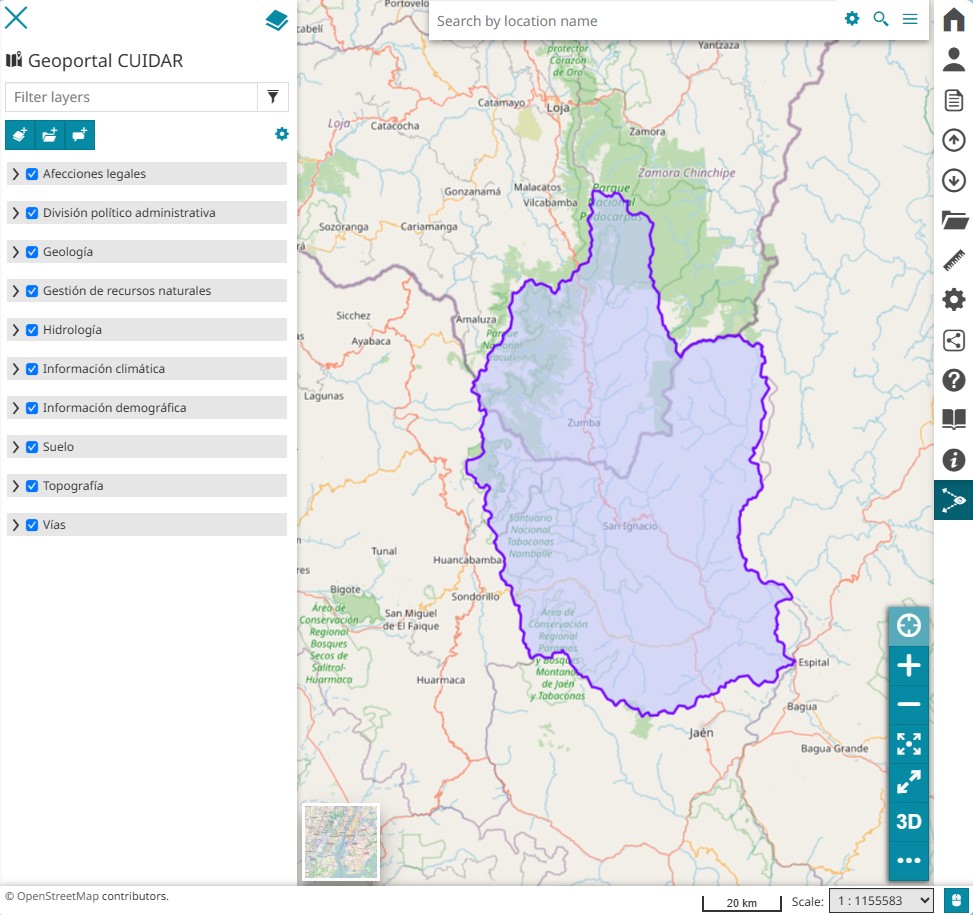Open the OpenStreetMap attribution link

pyautogui.click(x=58, y=896)
